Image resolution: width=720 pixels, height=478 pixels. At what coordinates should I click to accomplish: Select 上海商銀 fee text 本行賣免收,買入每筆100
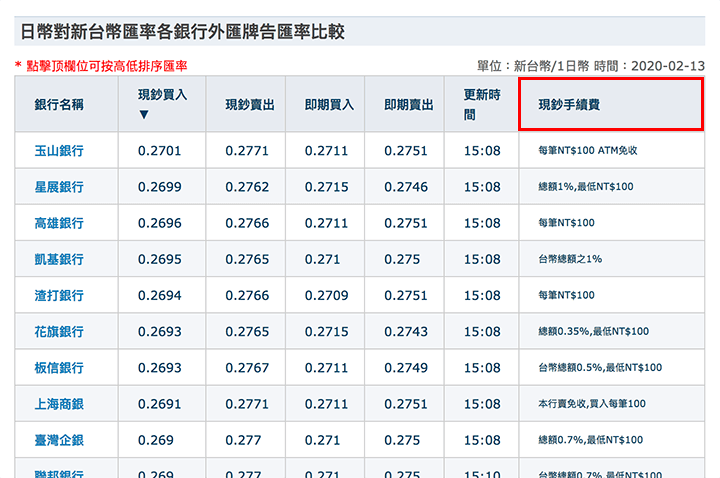[x=592, y=404]
